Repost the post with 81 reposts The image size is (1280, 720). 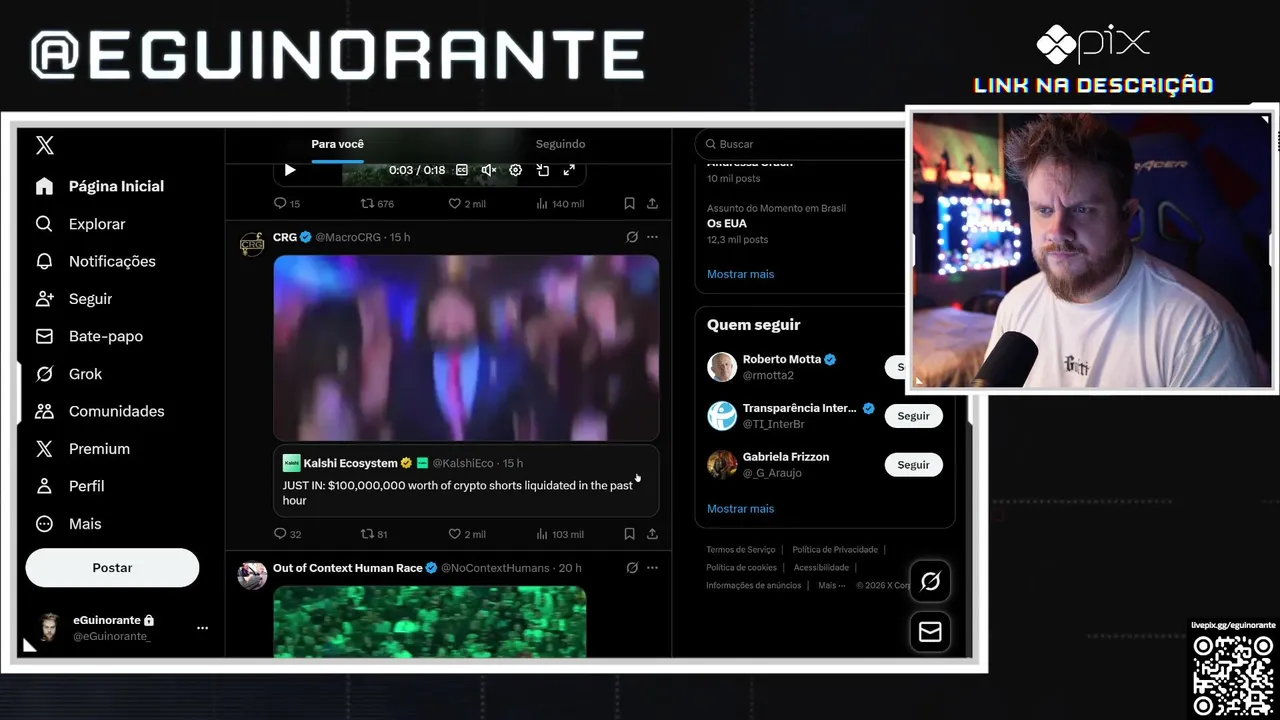click(x=374, y=534)
